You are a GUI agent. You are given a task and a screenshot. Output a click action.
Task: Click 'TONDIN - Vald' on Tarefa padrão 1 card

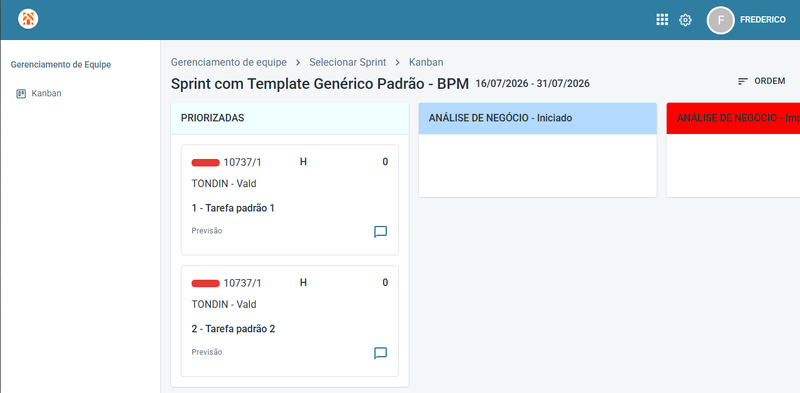coord(224,184)
